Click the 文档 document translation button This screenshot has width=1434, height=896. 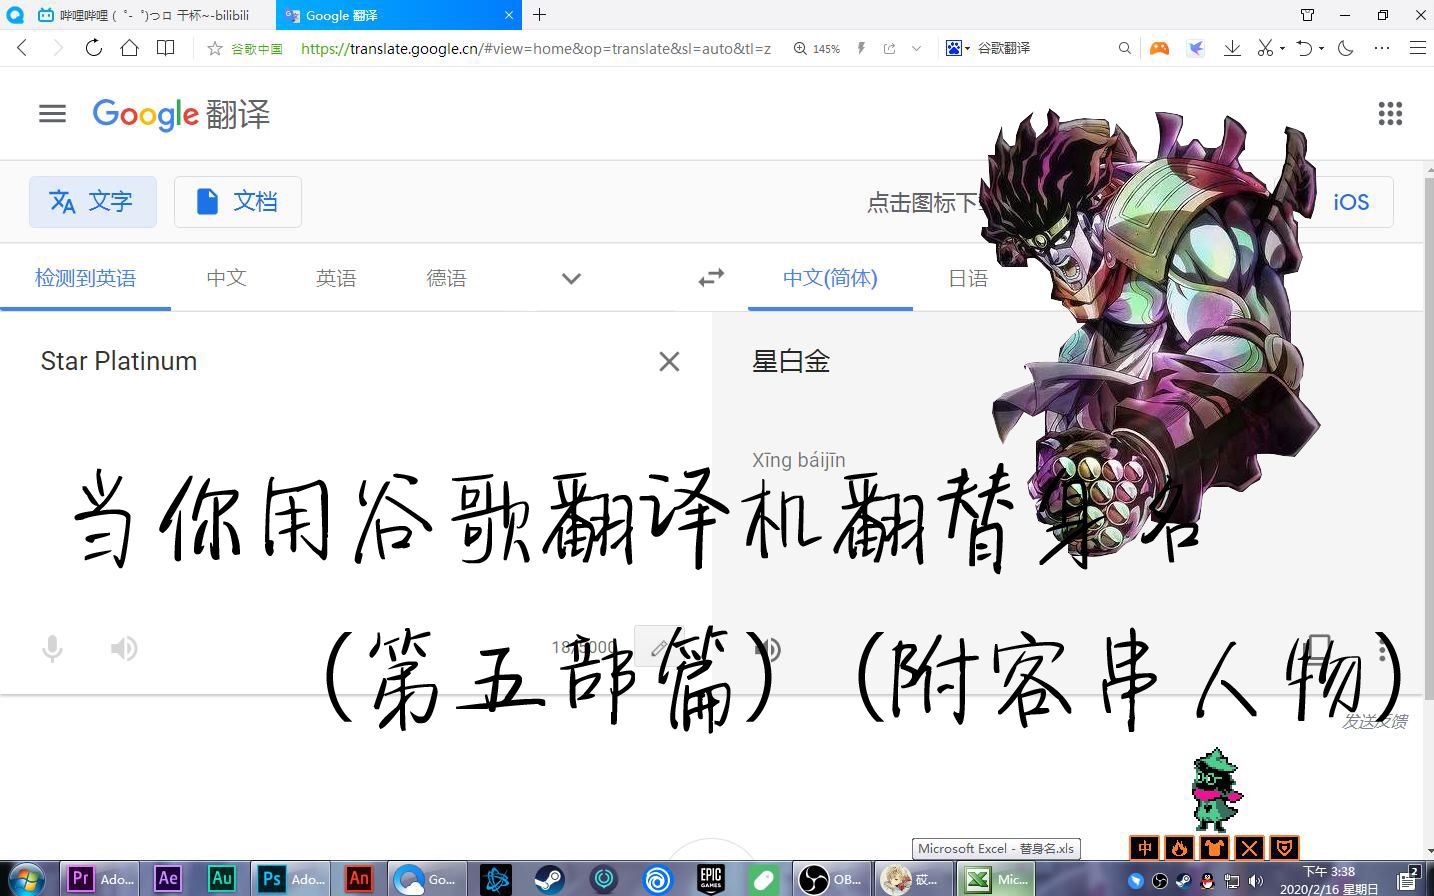pos(238,202)
